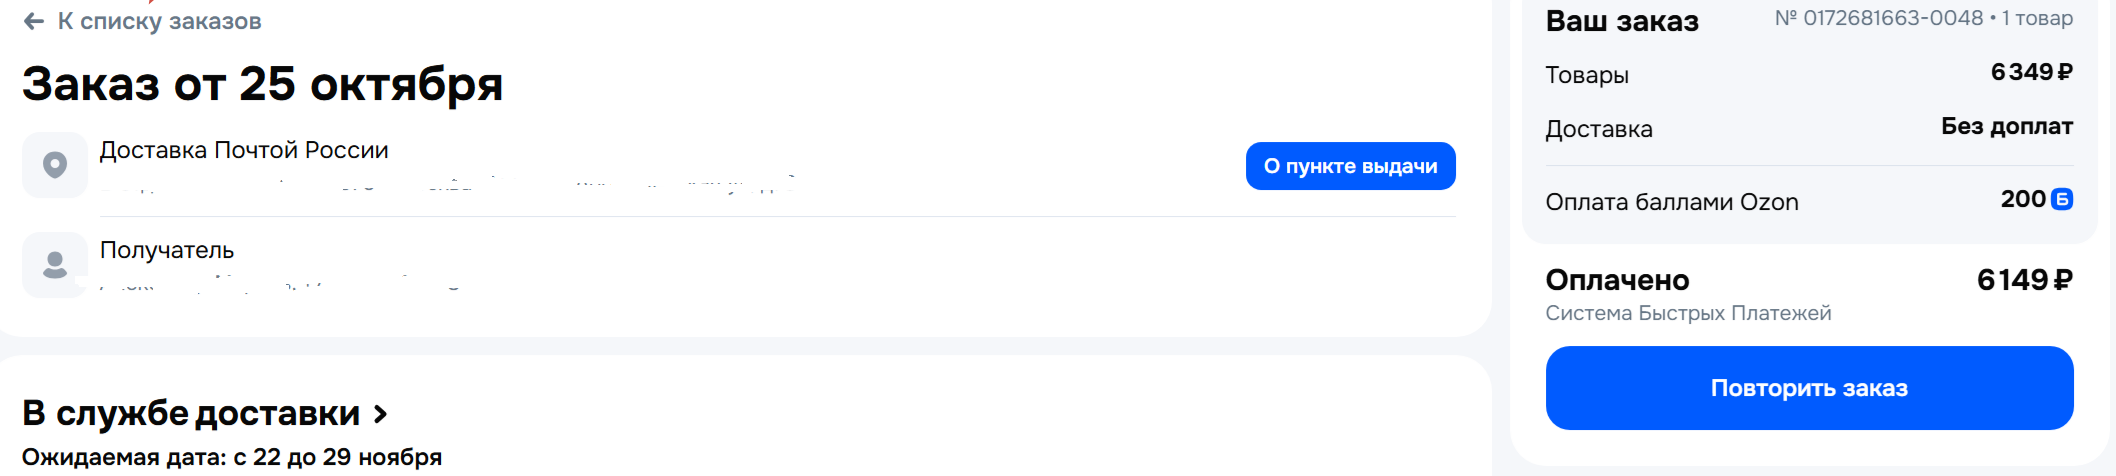Click the 'Ваш заказ' summary heading
Image resolution: width=2116 pixels, height=476 pixels.
1621,21
